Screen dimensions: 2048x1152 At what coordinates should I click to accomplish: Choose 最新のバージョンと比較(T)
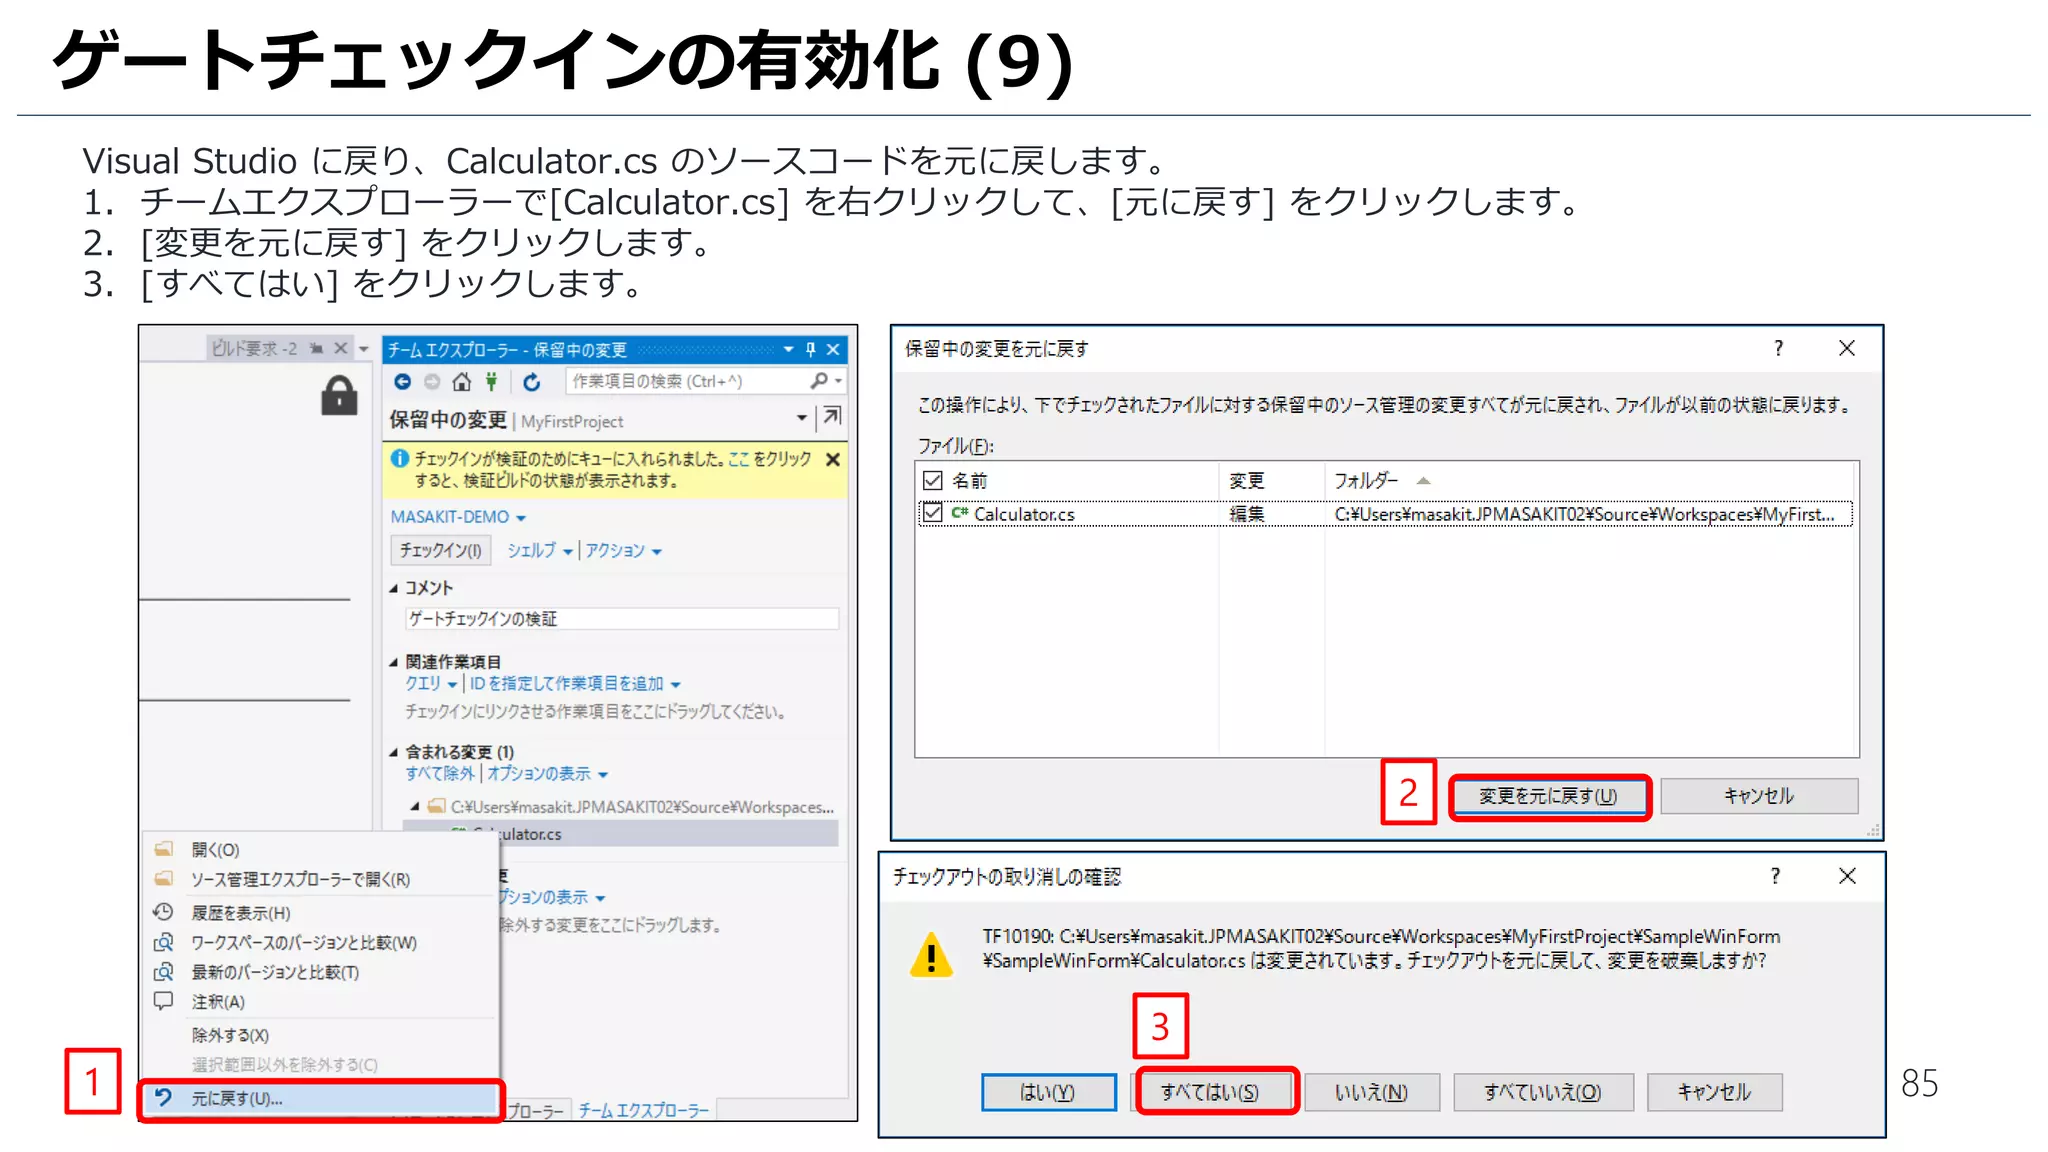coord(318,971)
